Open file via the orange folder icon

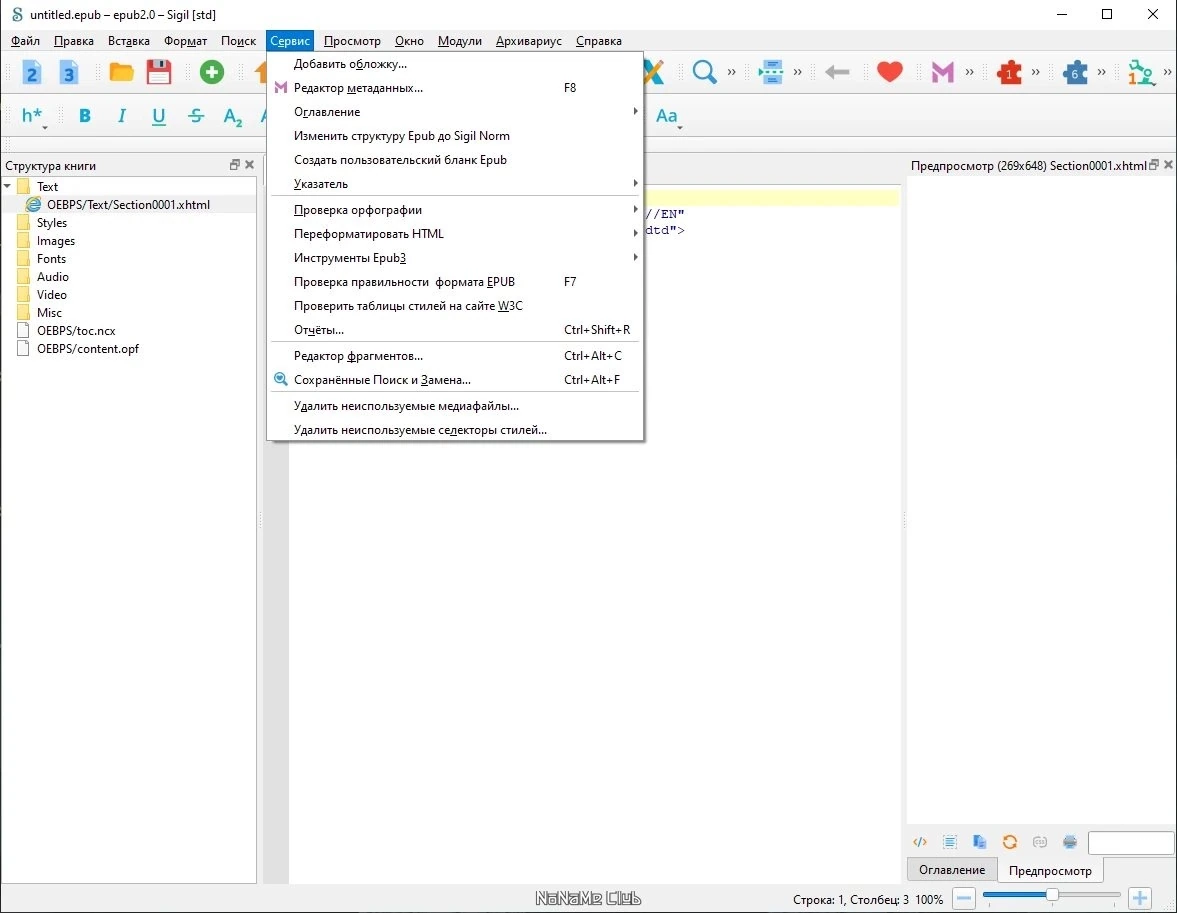tap(121, 72)
